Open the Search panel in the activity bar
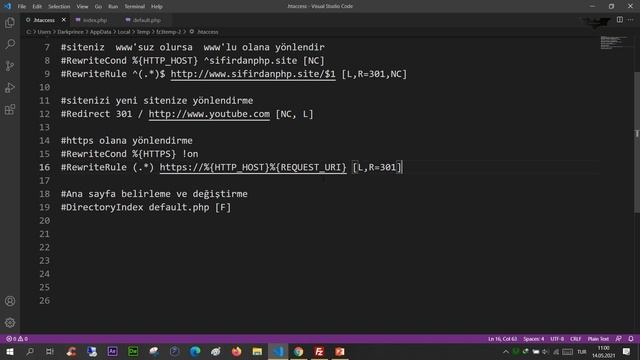 pos(10,44)
